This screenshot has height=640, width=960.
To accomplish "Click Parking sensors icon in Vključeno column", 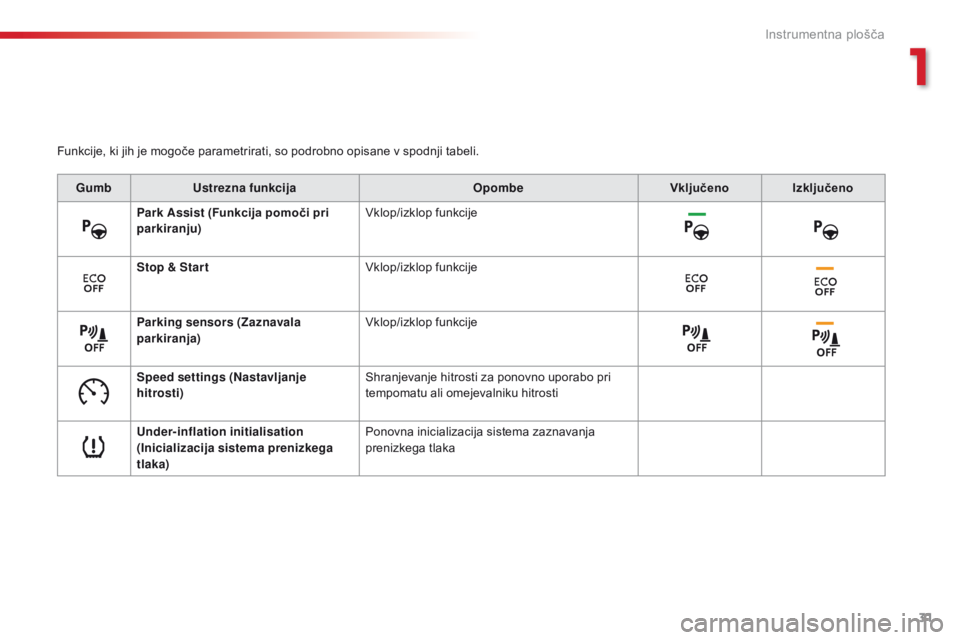I will pyautogui.click(x=697, y=338).
